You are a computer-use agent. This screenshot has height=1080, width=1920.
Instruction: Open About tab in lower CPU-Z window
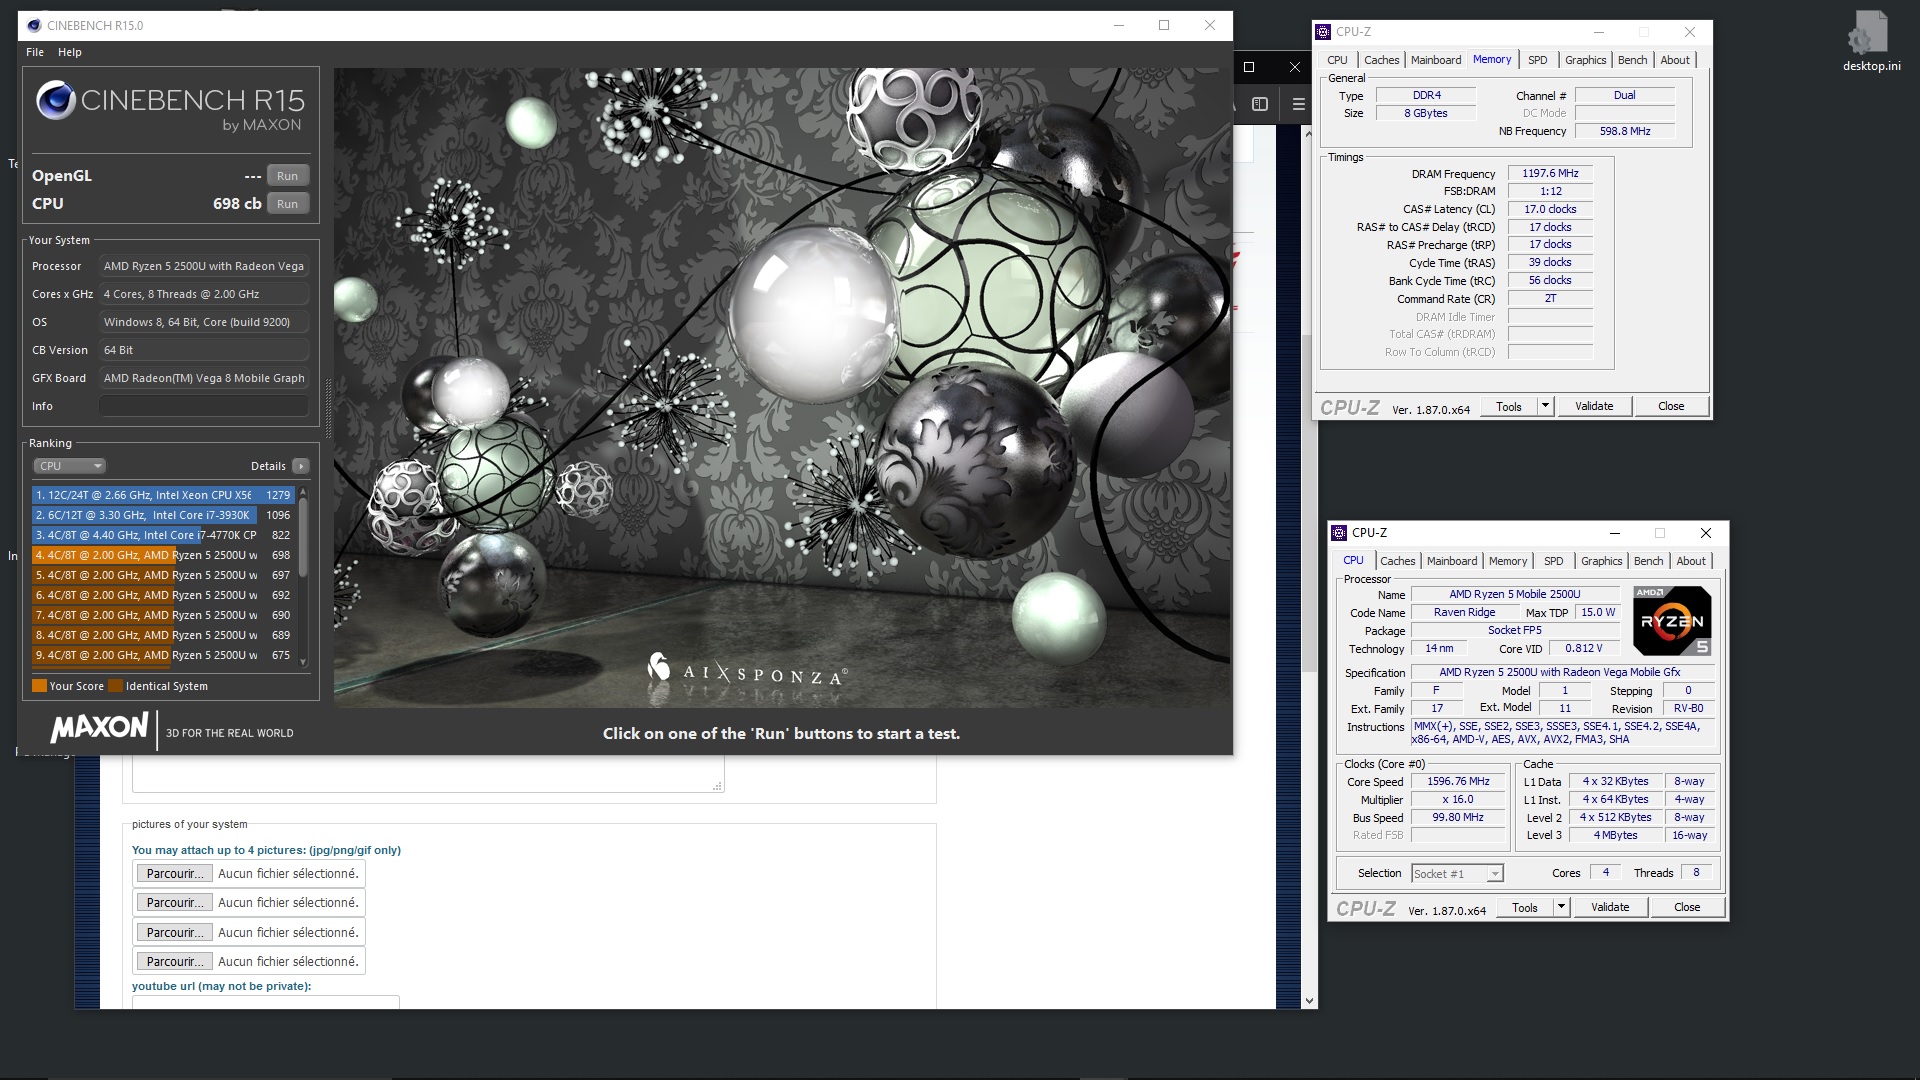1691,561
